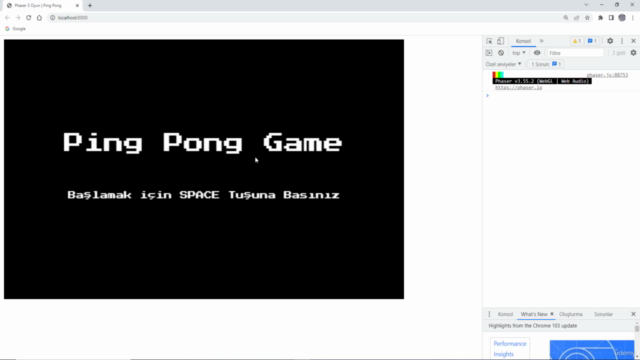
Task: Clear the console
Action: [x=501, y=53]
